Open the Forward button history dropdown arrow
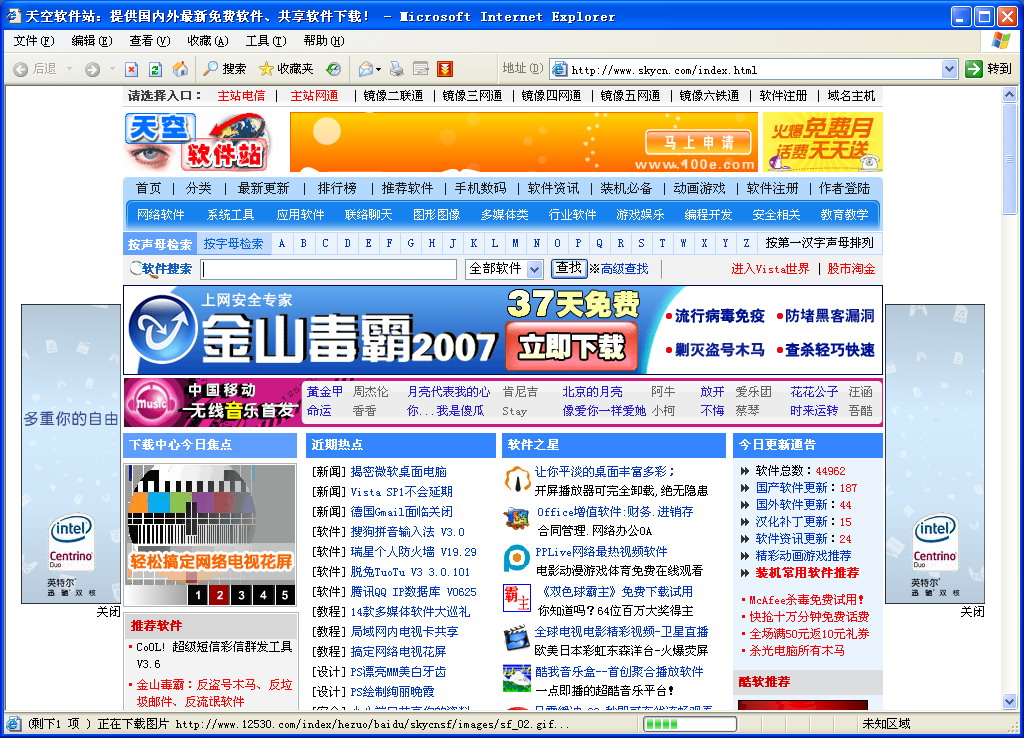The width and height of the screenshot is (1024, 738). click(112, 69)
